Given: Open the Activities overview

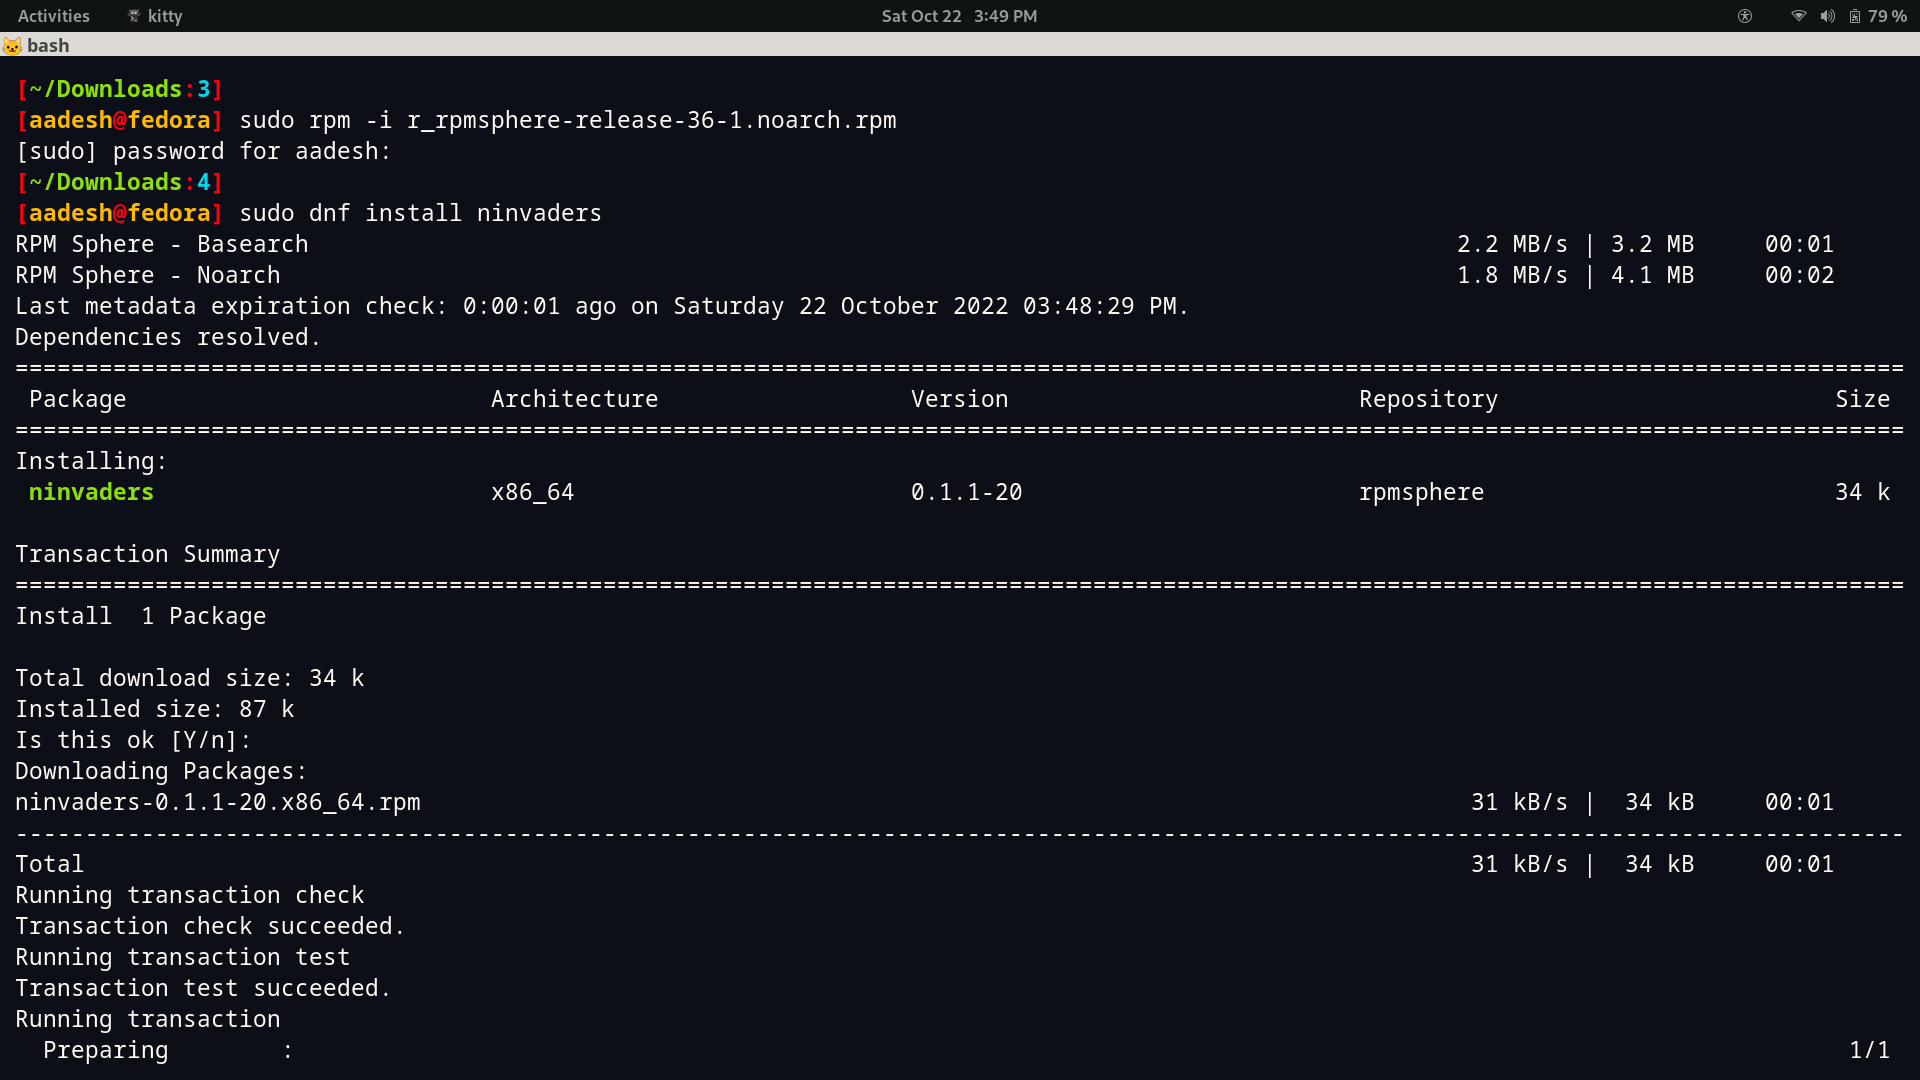Looking at the screenshot, I should [x=53, y=16].
